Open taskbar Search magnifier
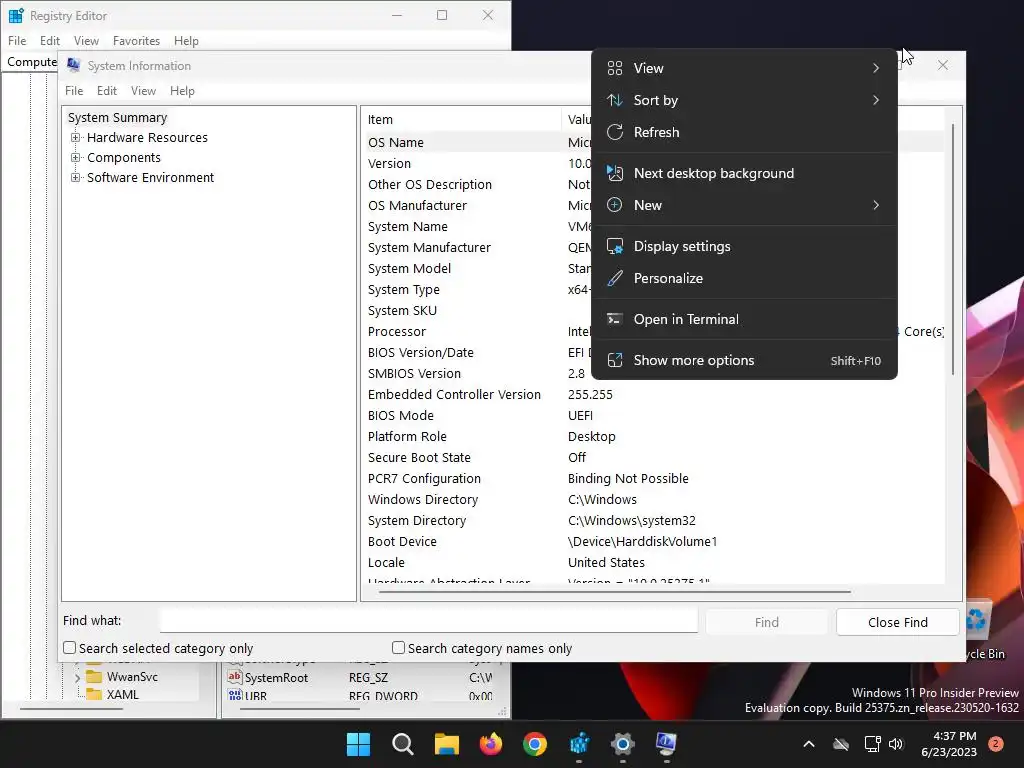This screenshot has height=768, width=1024. [x=402, y=744]
